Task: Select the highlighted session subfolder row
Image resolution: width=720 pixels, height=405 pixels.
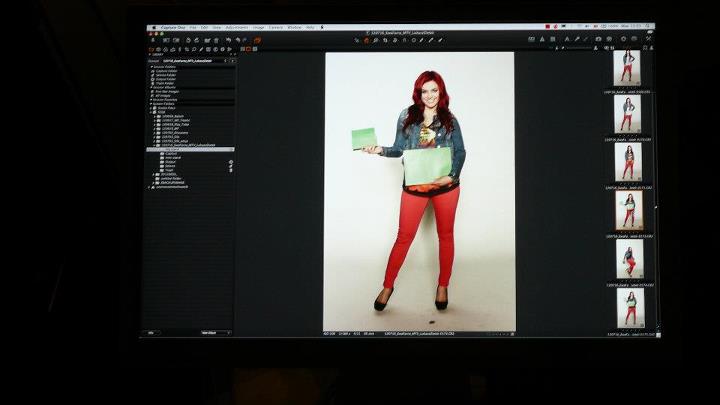Action: (190, 149)
